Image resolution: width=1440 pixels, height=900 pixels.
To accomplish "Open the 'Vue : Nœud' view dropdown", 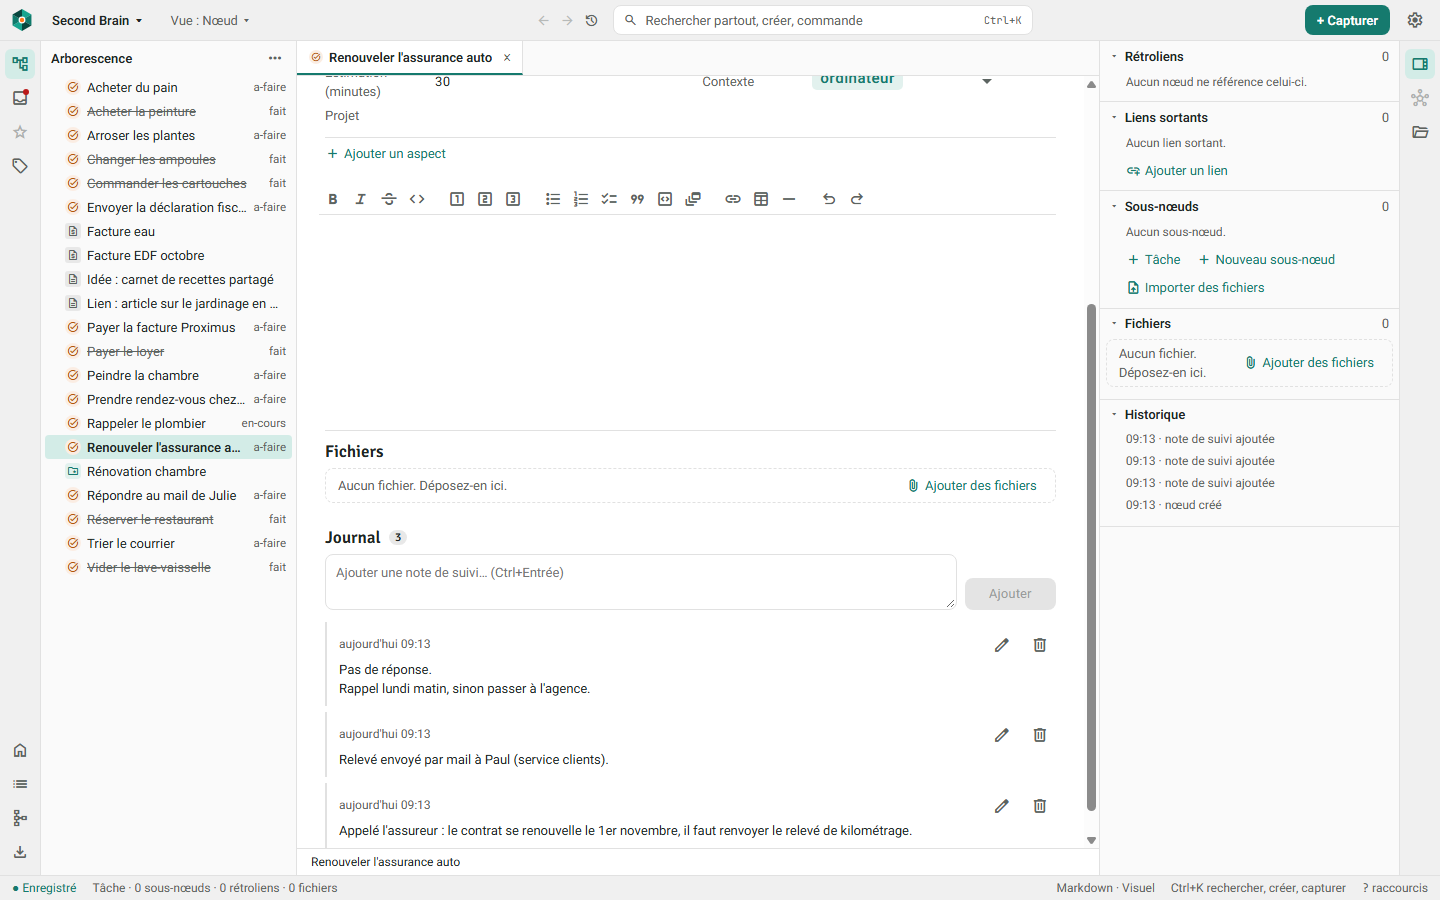I will pos(210,20).
